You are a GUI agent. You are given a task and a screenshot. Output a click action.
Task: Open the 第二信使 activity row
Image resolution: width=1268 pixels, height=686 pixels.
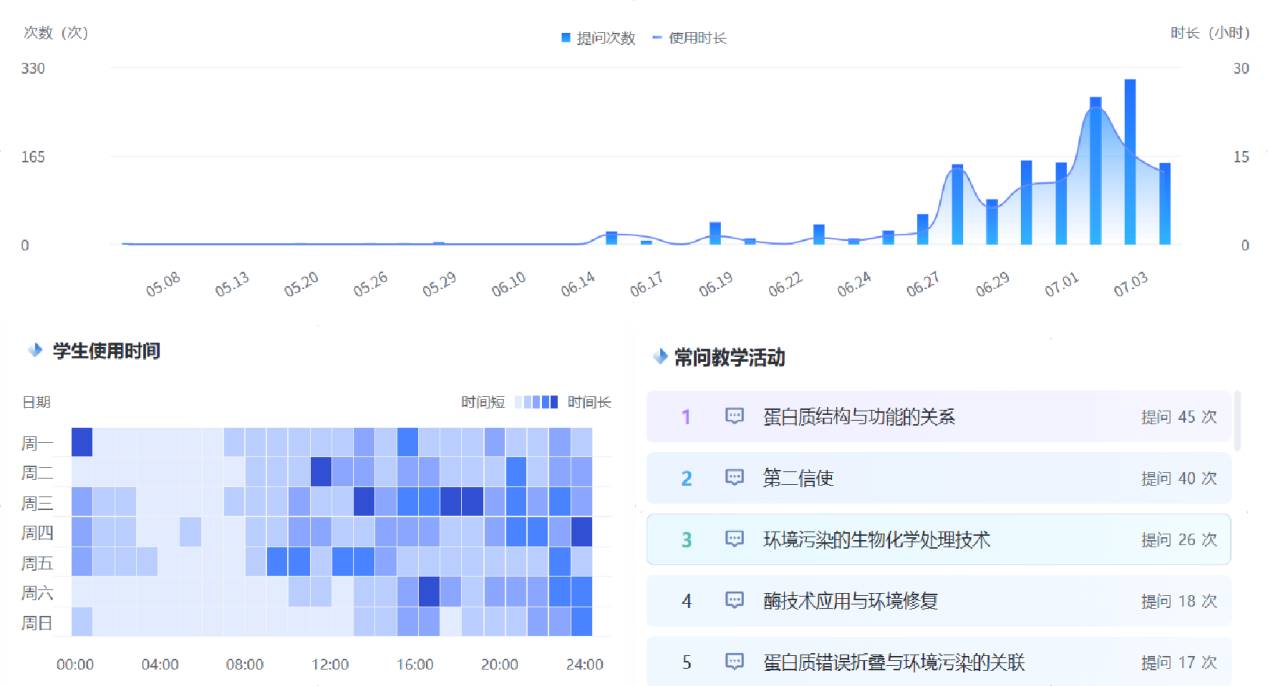[x=938, y=479]
